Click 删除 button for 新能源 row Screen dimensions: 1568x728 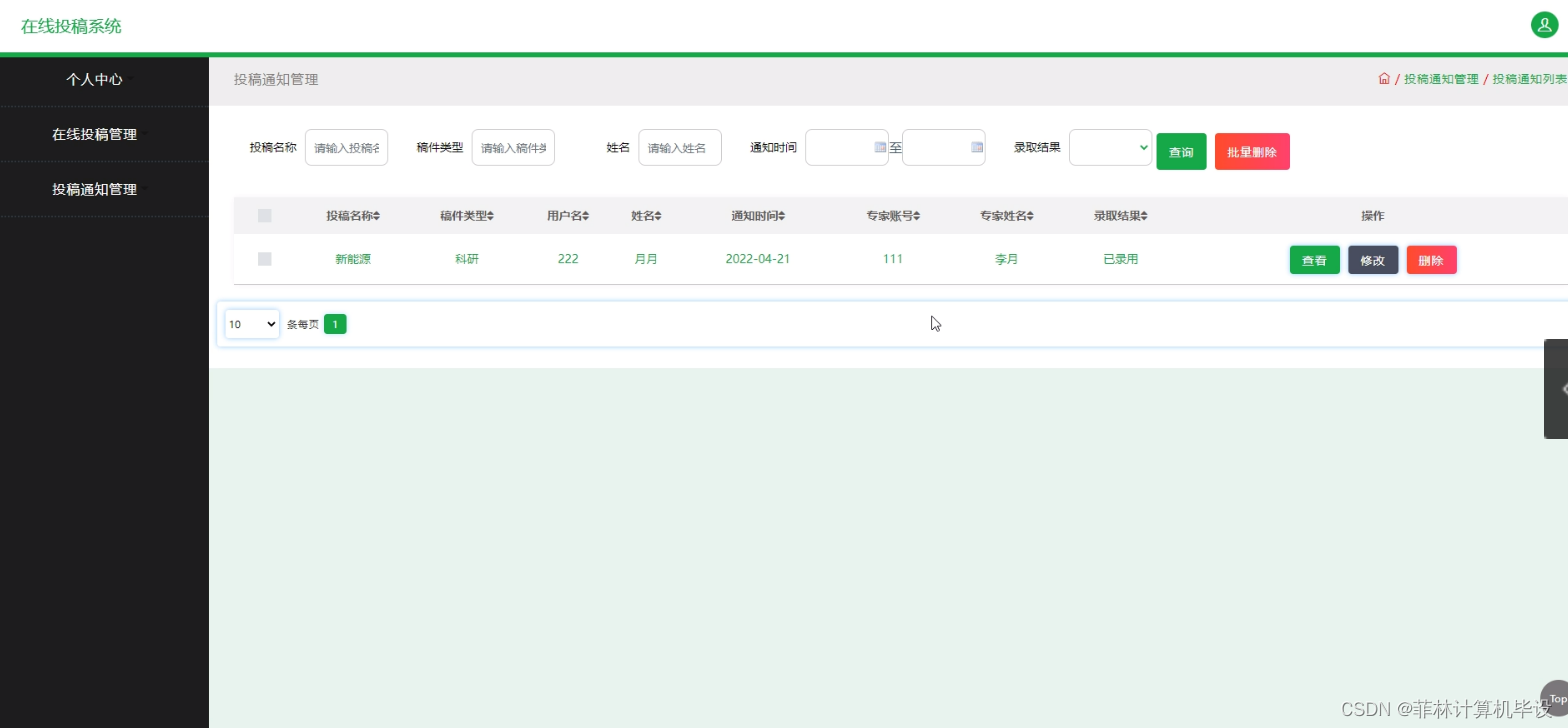[1431, 260]
